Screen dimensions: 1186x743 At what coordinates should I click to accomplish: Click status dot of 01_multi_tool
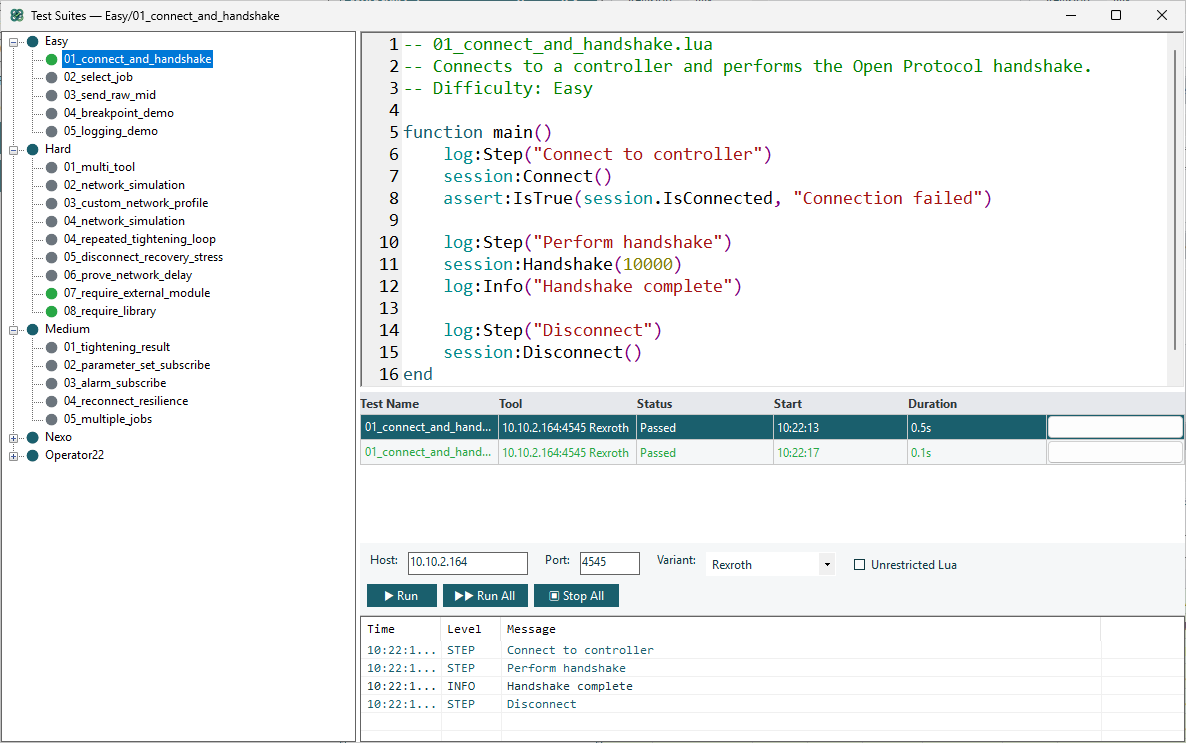click(x=51, y=167)
